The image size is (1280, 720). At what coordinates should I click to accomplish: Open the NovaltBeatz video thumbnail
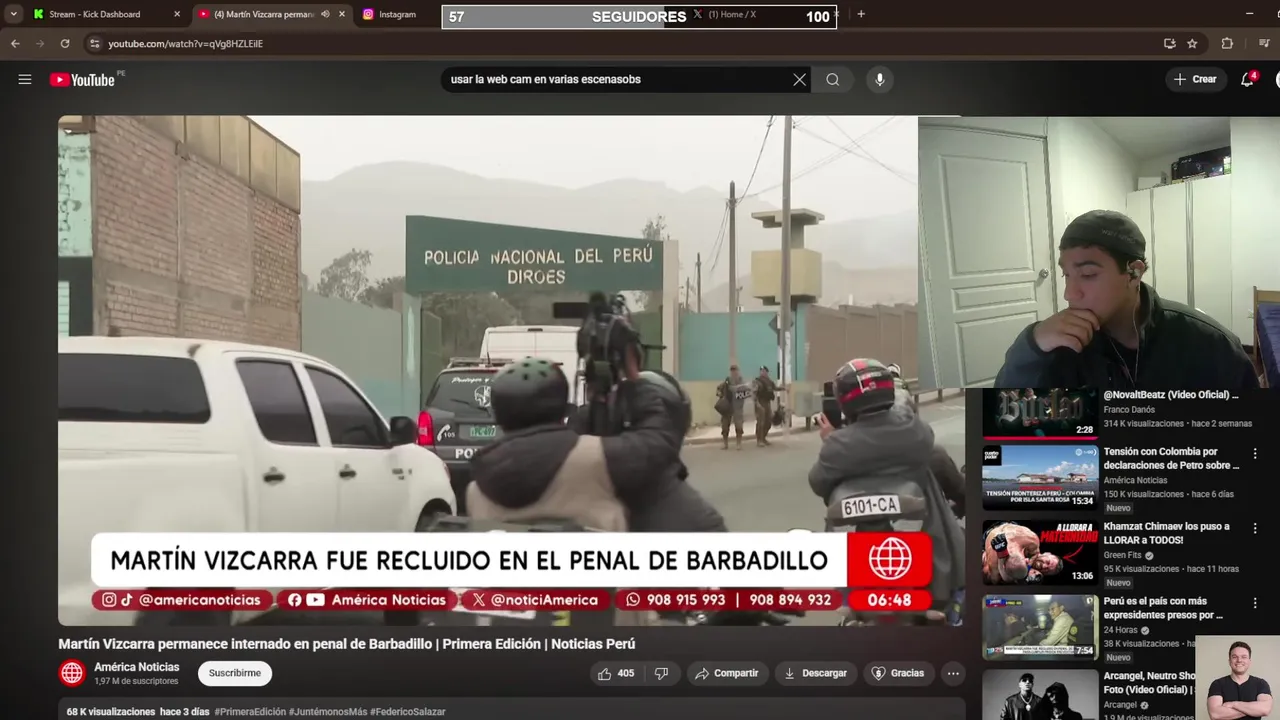tap(1040, 413)
